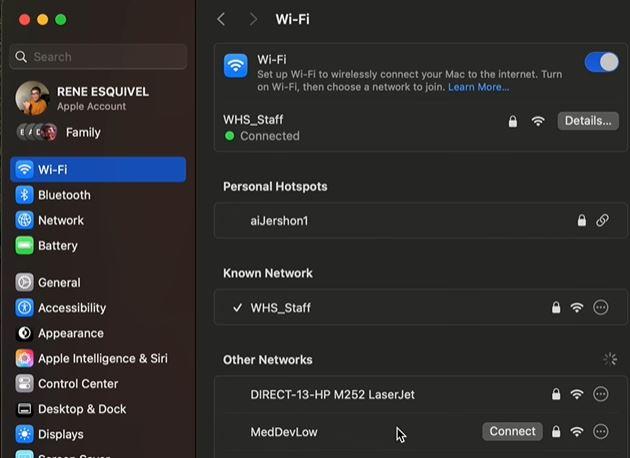Click the Network globe icon
Viewport: 630px width, 458px height.
pos(25,220)
